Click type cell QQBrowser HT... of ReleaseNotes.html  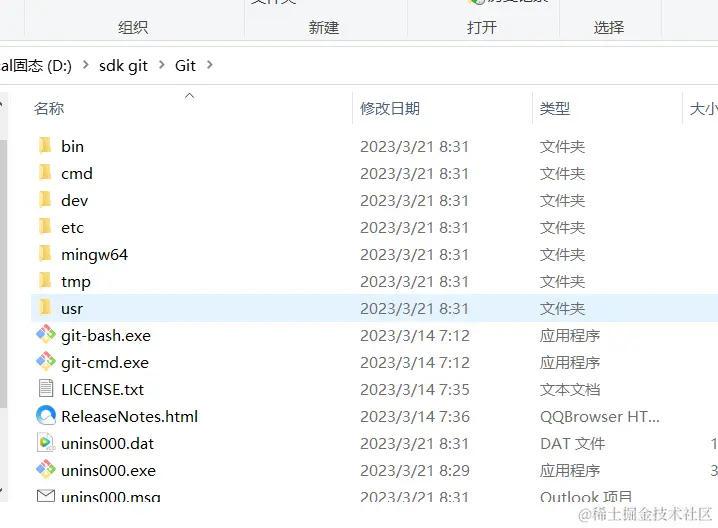[x=599, y=417]
